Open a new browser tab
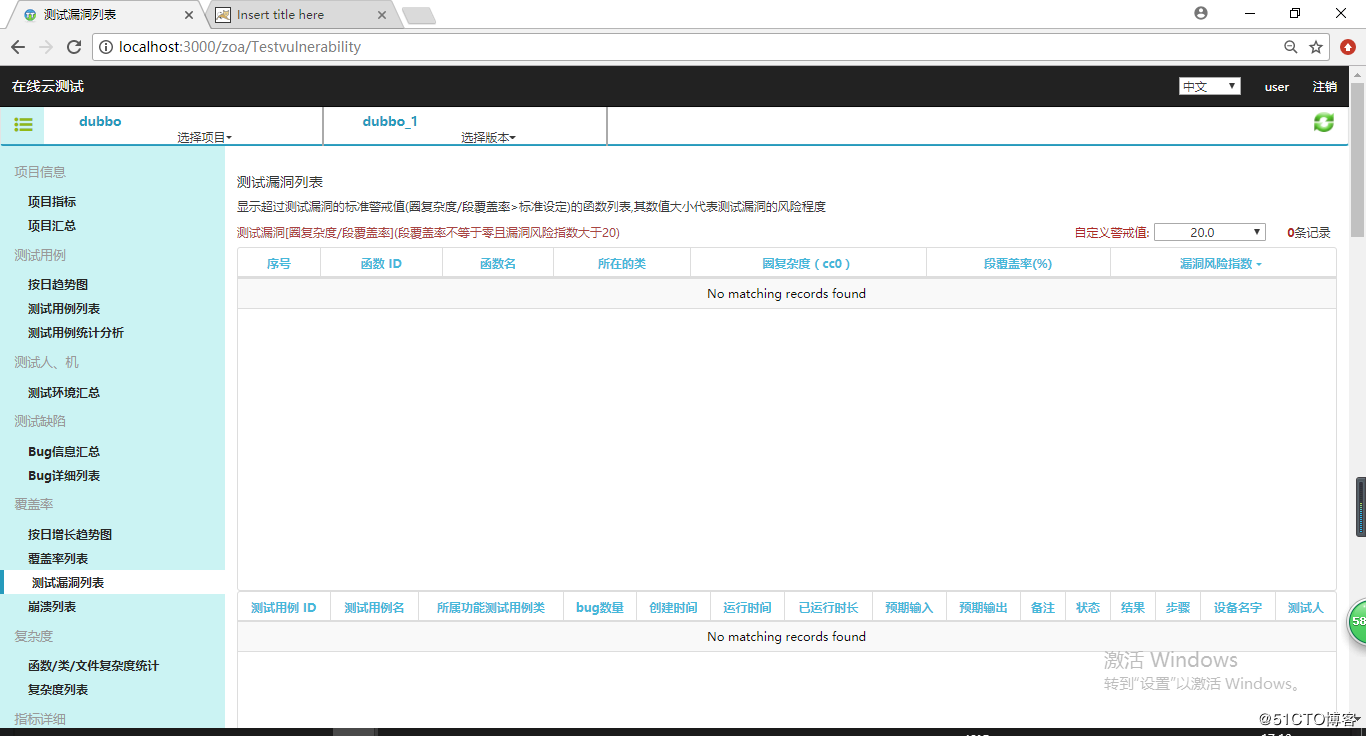 click(x=419, y=15)
